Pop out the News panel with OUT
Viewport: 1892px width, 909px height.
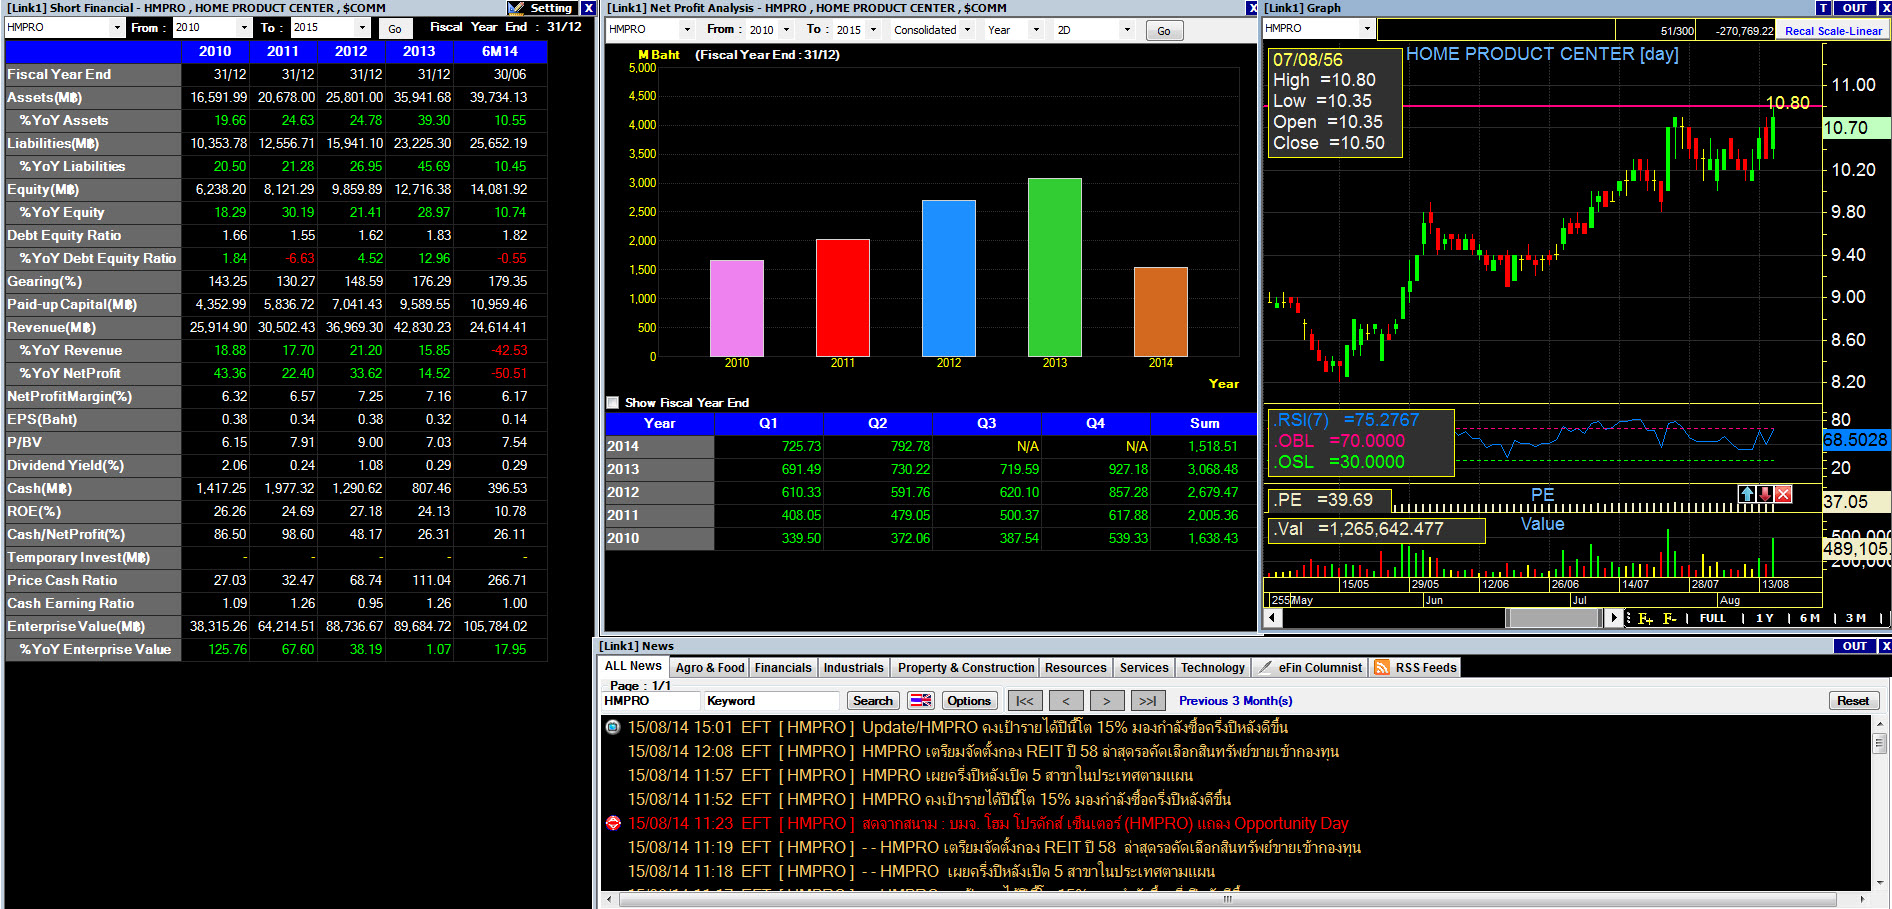point(1855,646)
